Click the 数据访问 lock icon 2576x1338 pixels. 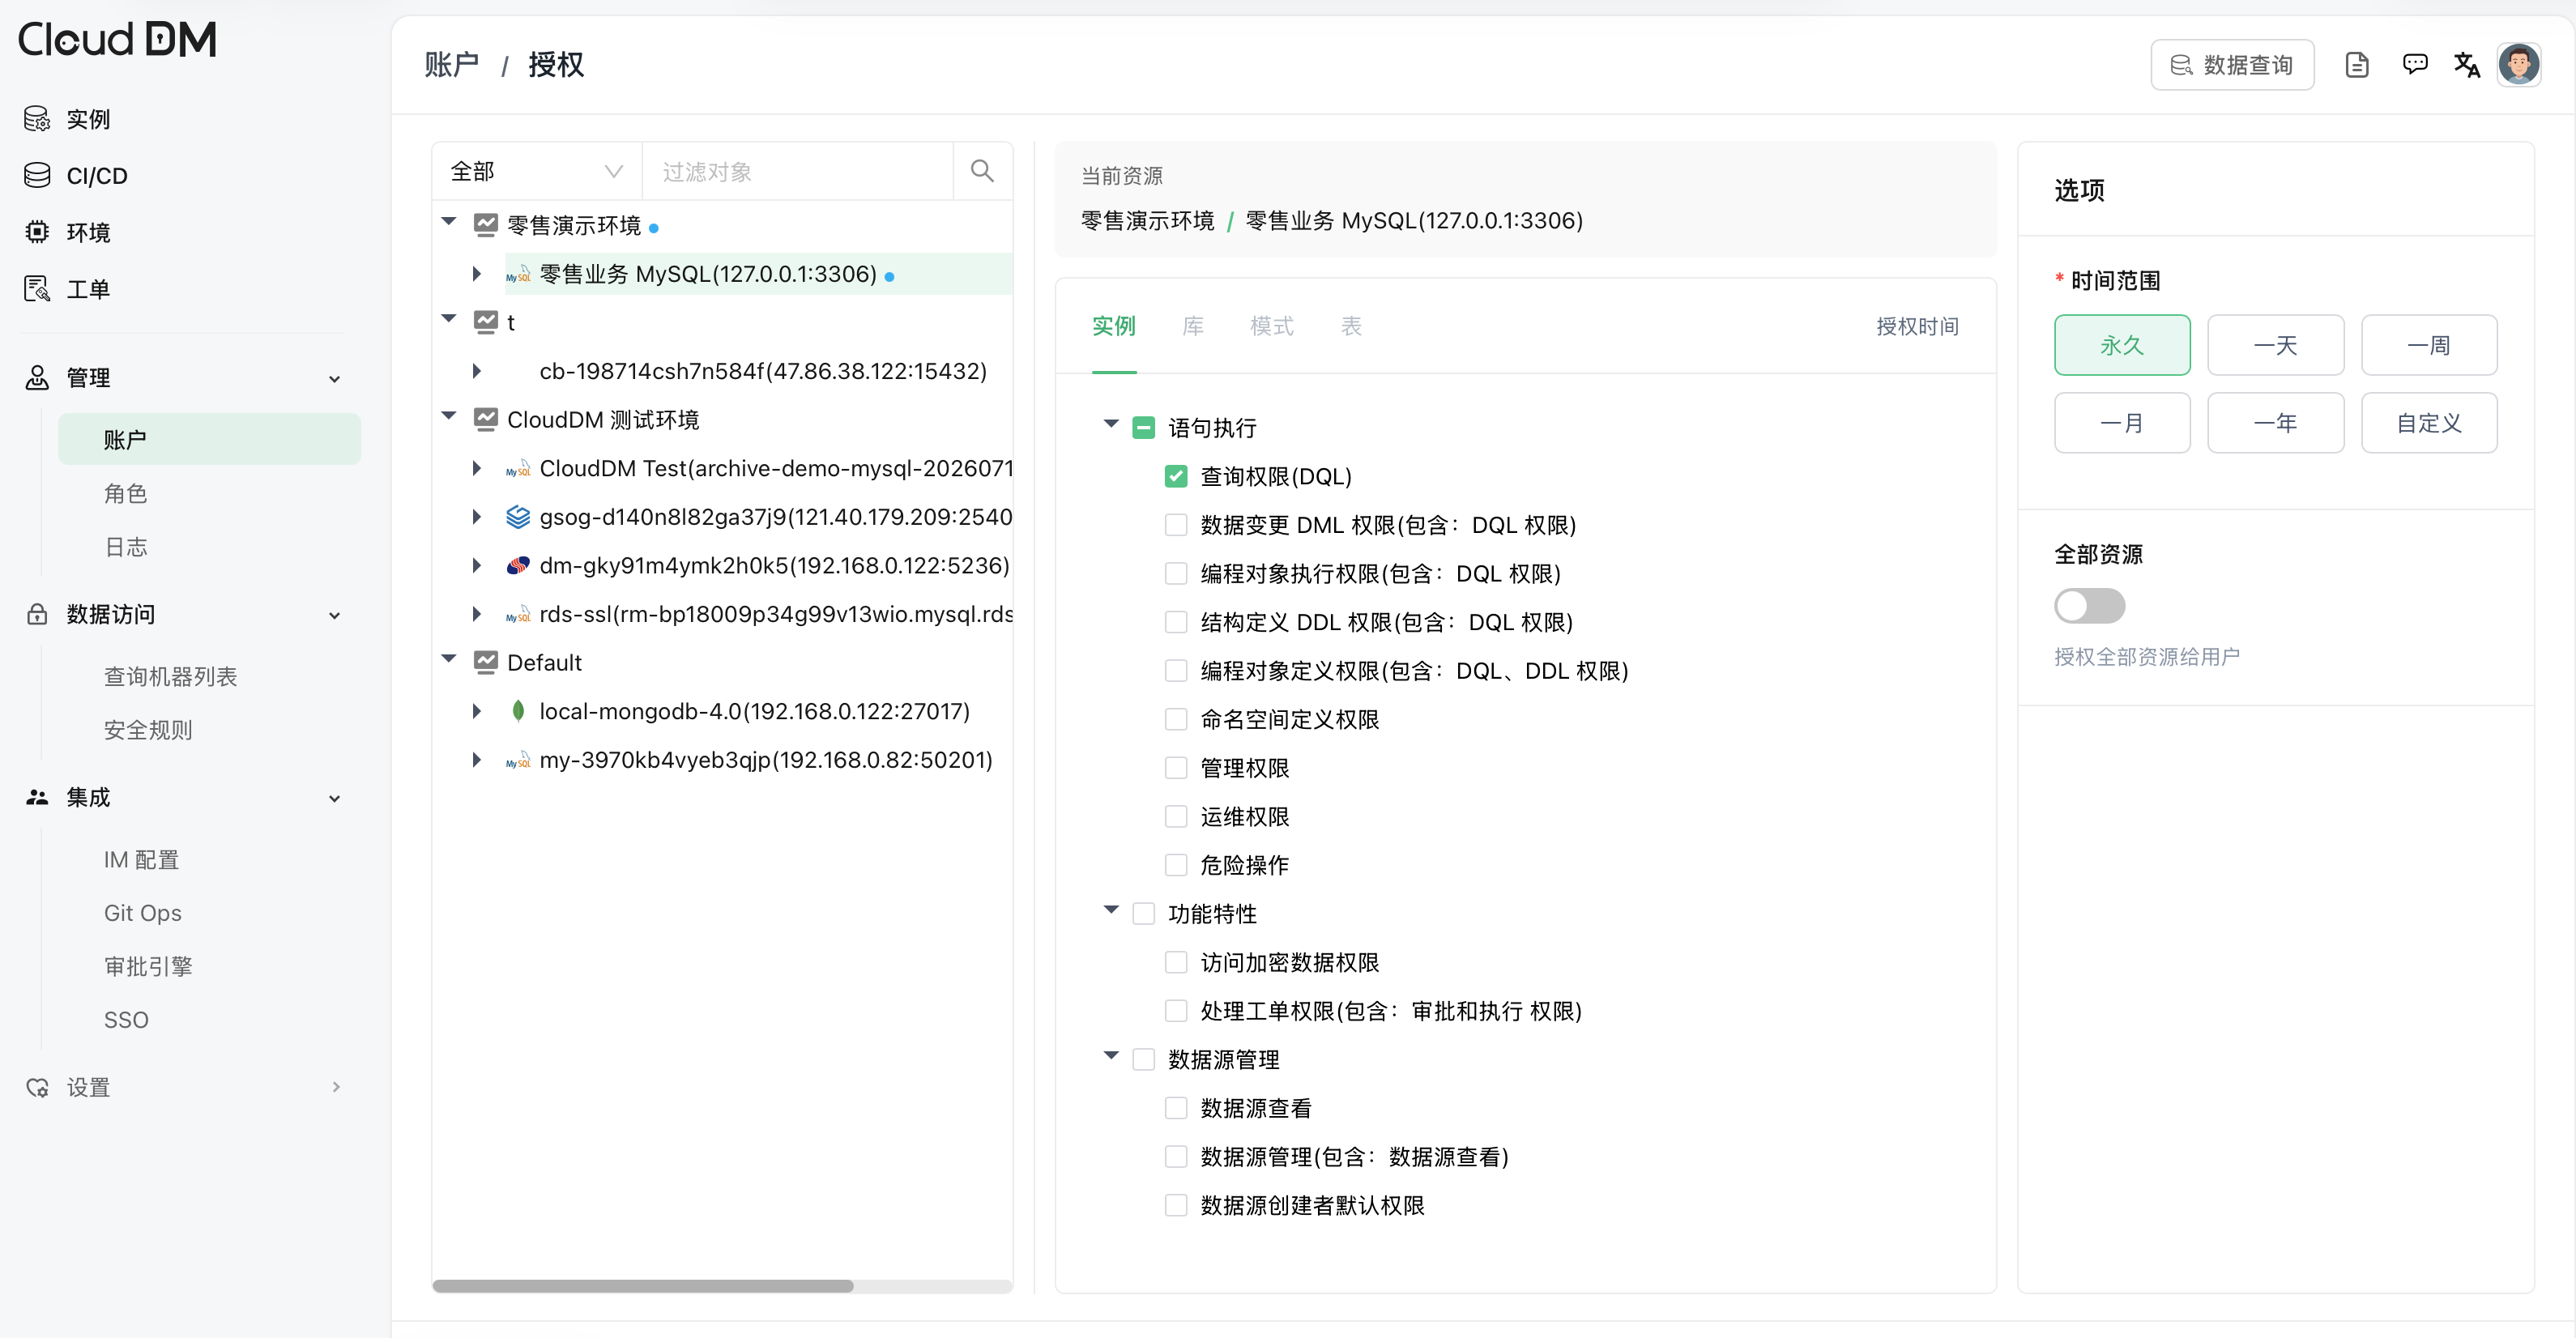coord(37,614)
